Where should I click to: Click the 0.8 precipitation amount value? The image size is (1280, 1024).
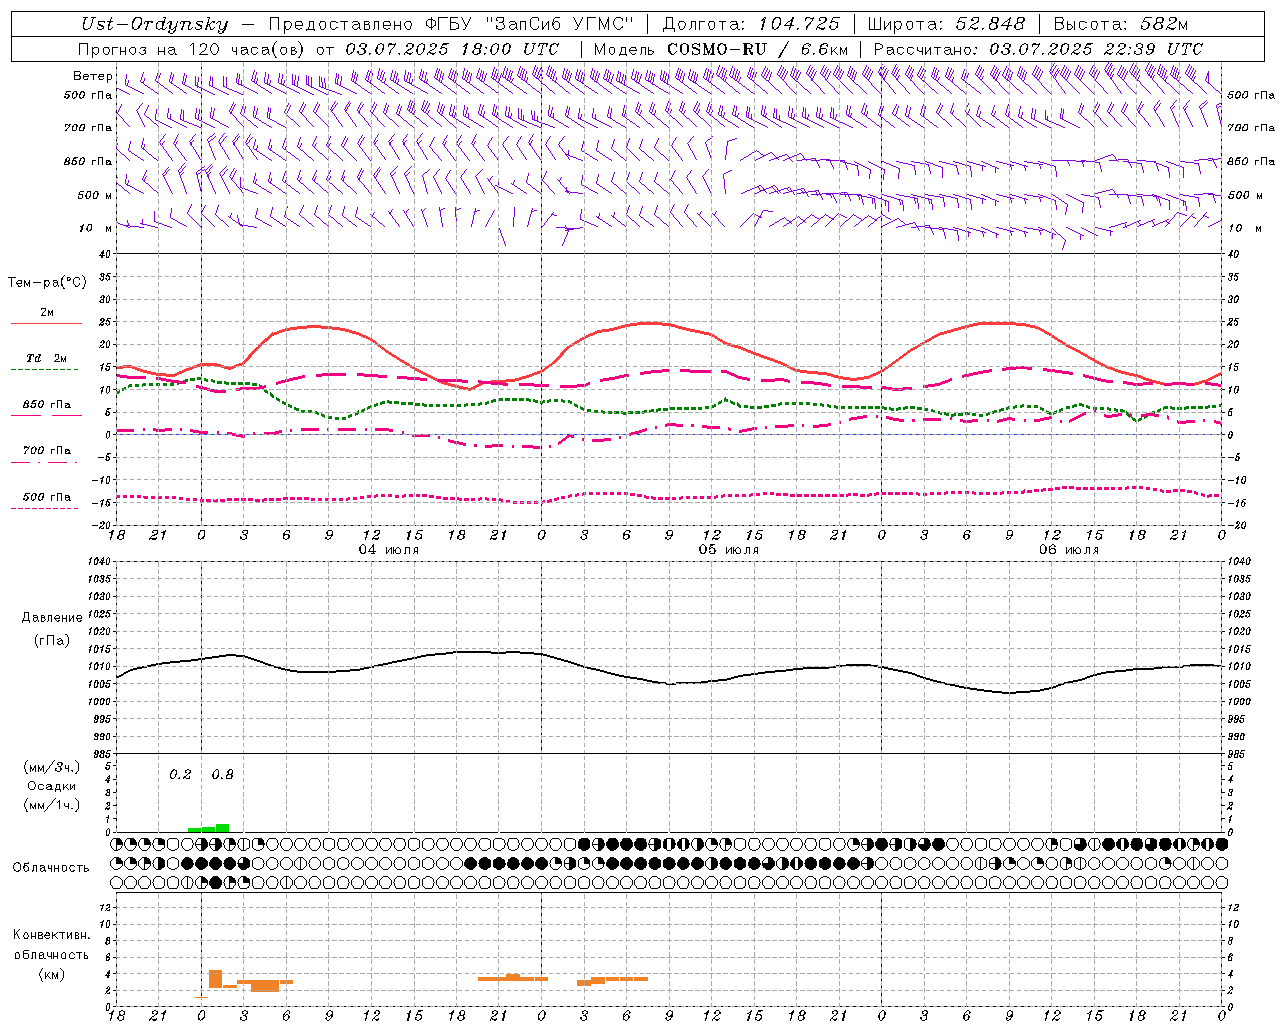[x=222, y=775]
